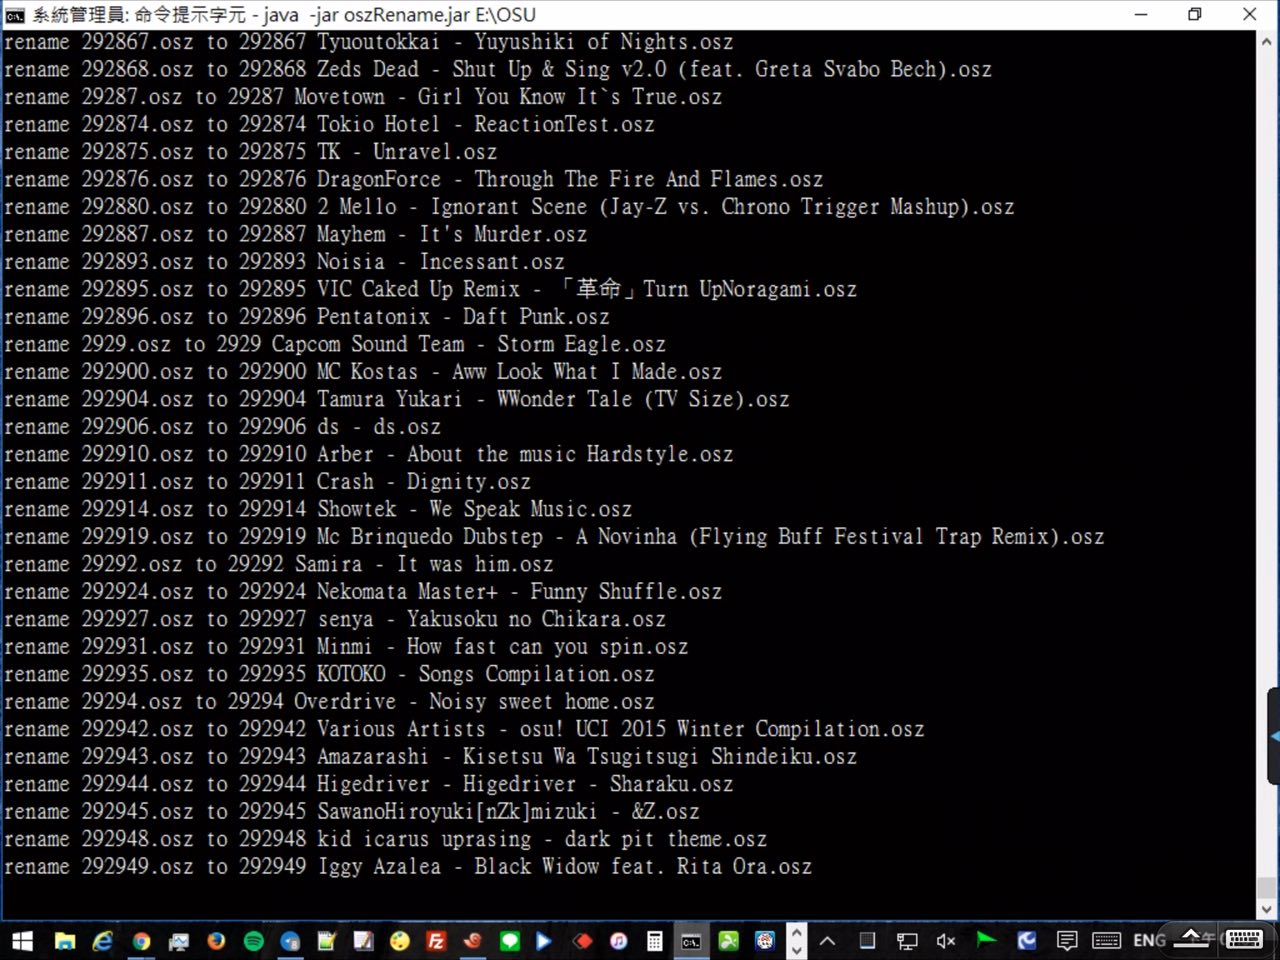Open the red diamond taskbar app

583,941
